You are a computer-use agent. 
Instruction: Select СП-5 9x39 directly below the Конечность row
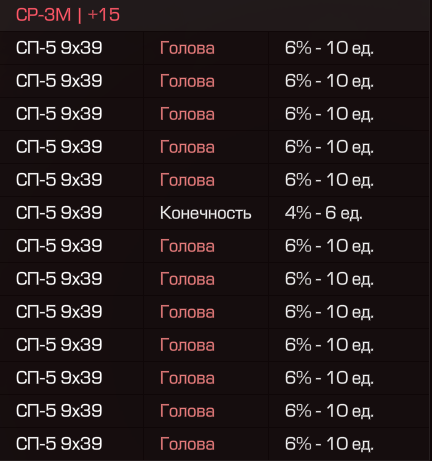tap(59, 246)
